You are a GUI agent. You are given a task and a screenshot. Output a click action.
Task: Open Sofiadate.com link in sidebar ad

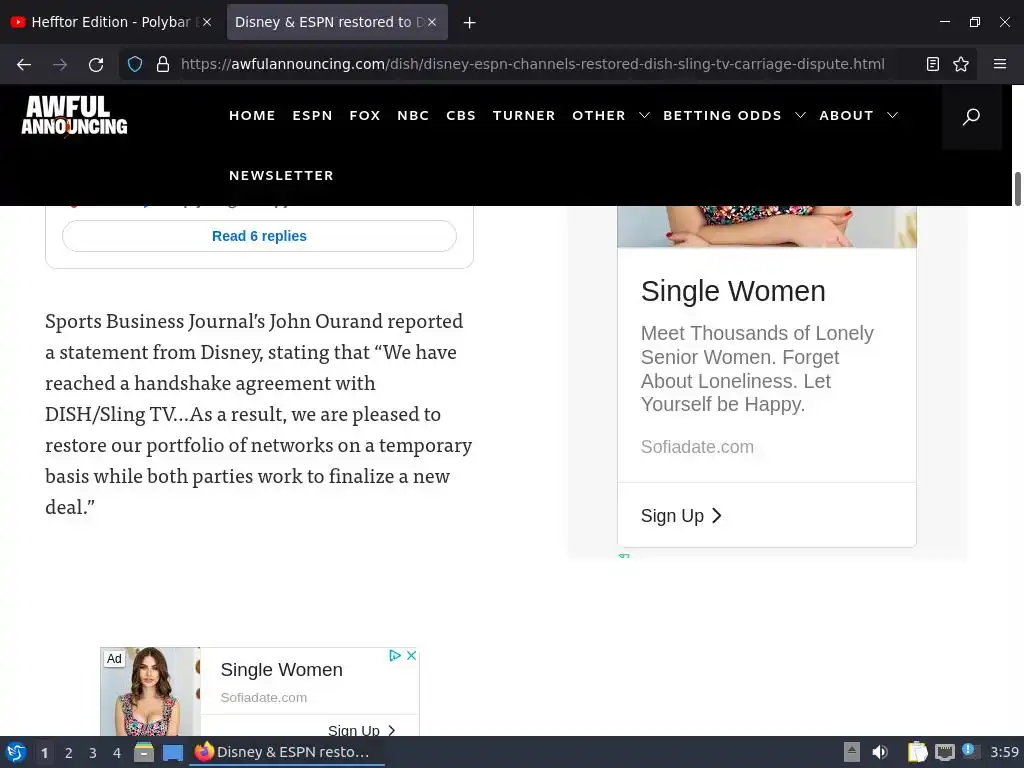(697, 447)
